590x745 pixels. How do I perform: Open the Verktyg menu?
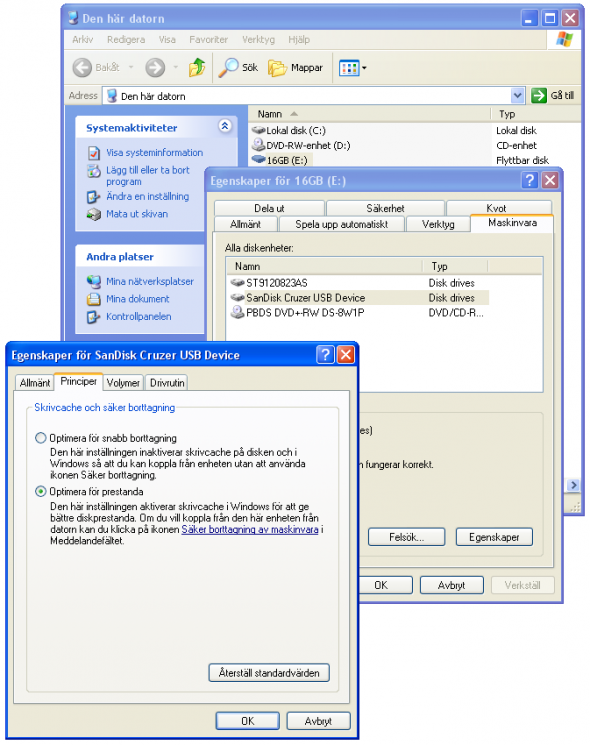tap(258, 39)
